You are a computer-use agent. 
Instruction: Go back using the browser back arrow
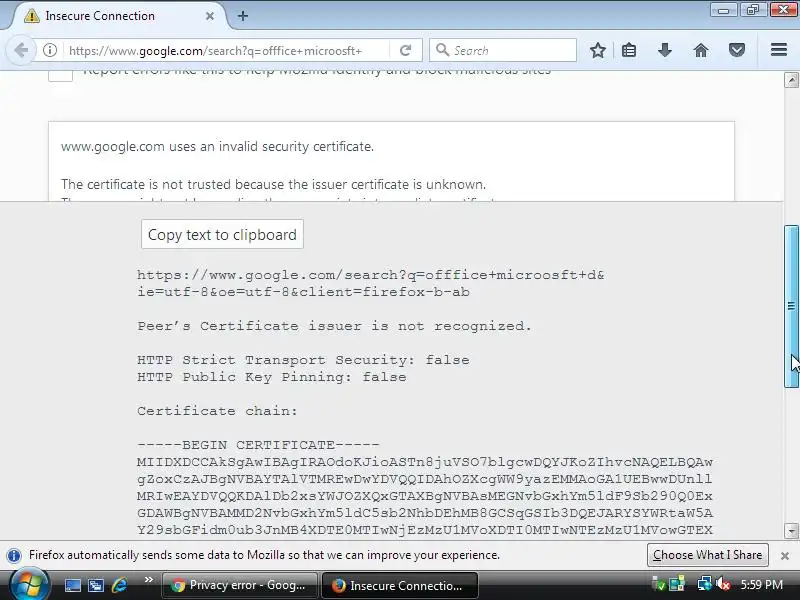[21, 50]
